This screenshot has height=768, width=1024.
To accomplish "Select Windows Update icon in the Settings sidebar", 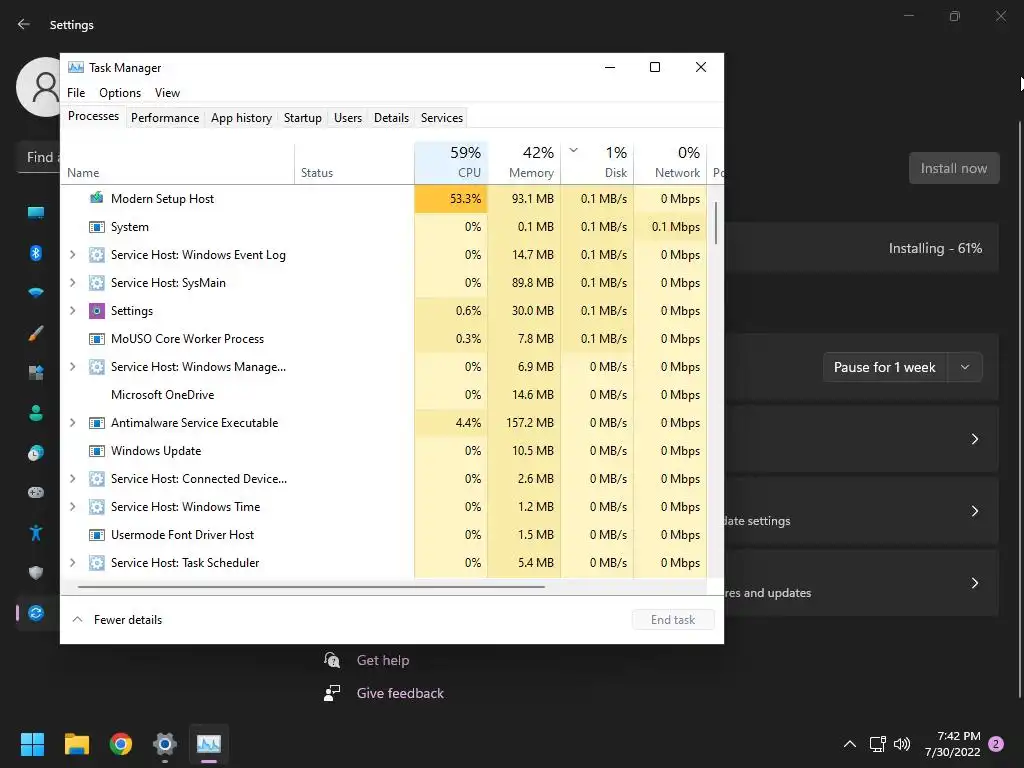I will [36, 613].
